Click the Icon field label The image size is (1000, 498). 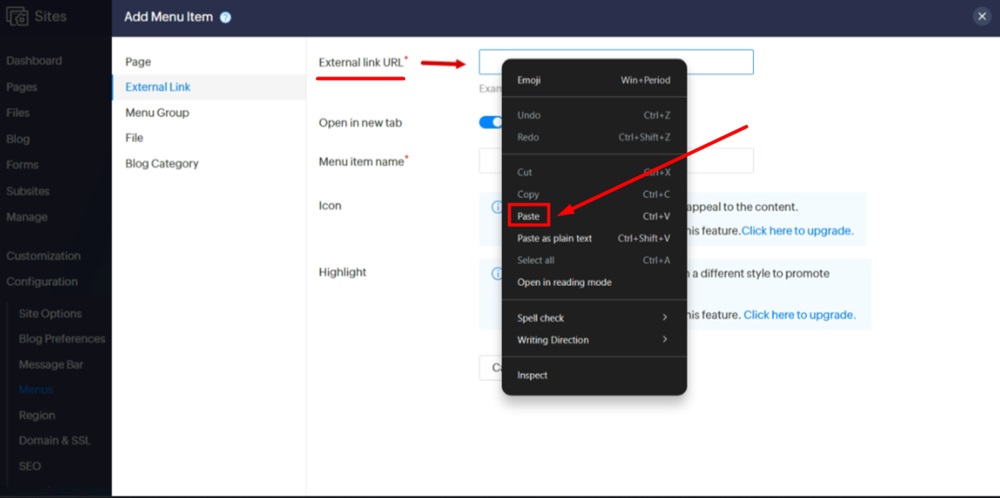pos(330,205)
